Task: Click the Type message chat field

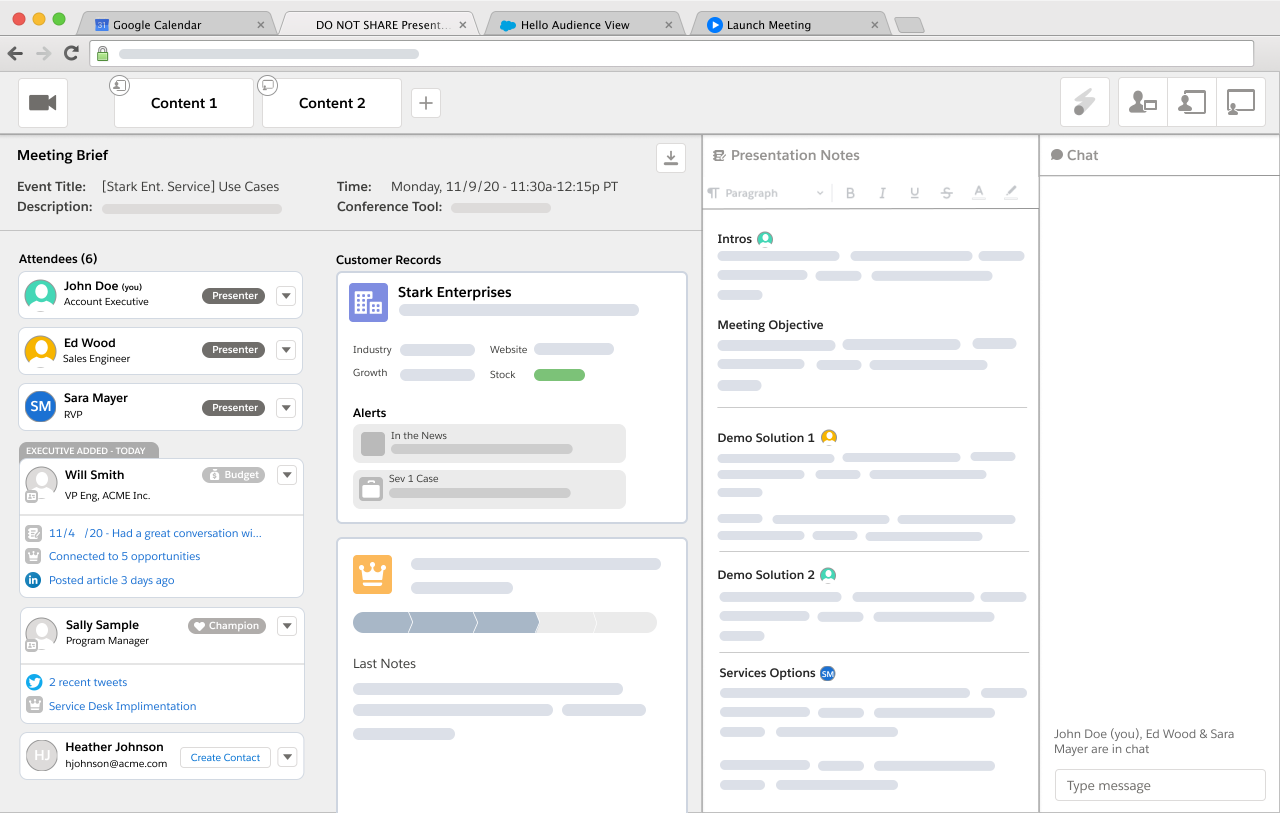Action: pyautogui.click(x=1160, y=786)
